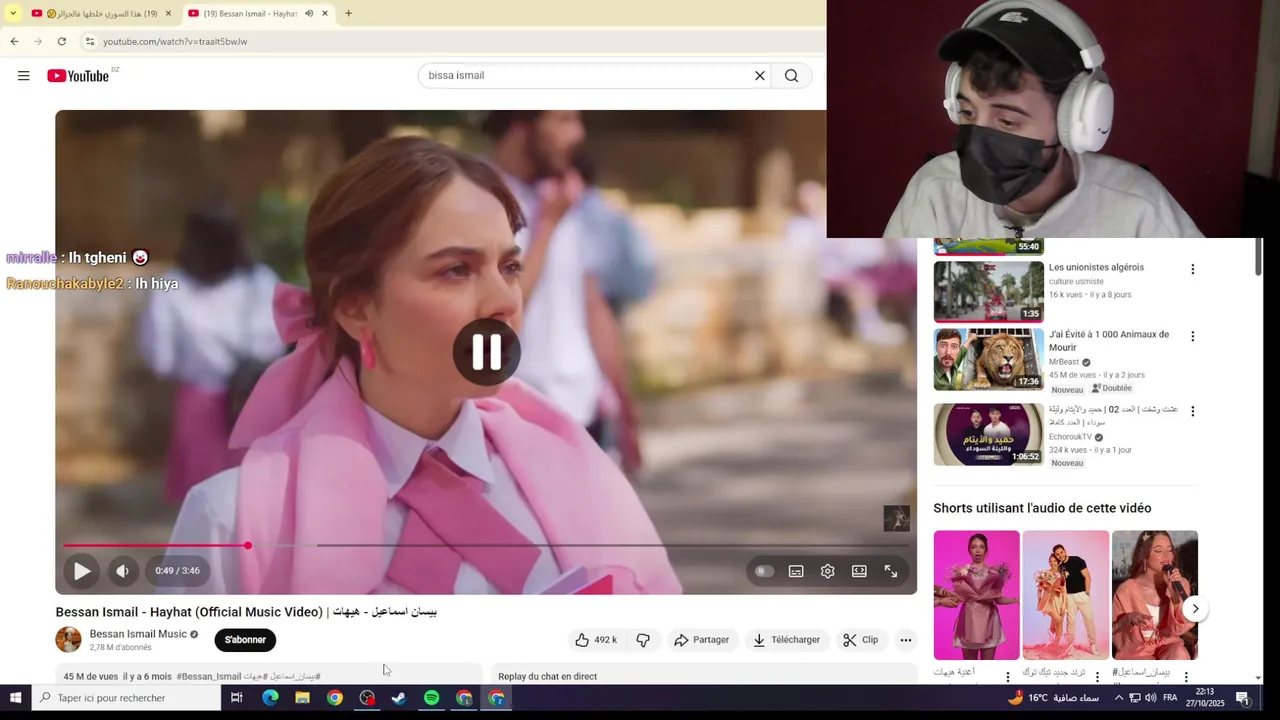The height and width of the screenshot is (720, 1280).
Task: Turn on subtitles in the player
Action: (796, 571)
